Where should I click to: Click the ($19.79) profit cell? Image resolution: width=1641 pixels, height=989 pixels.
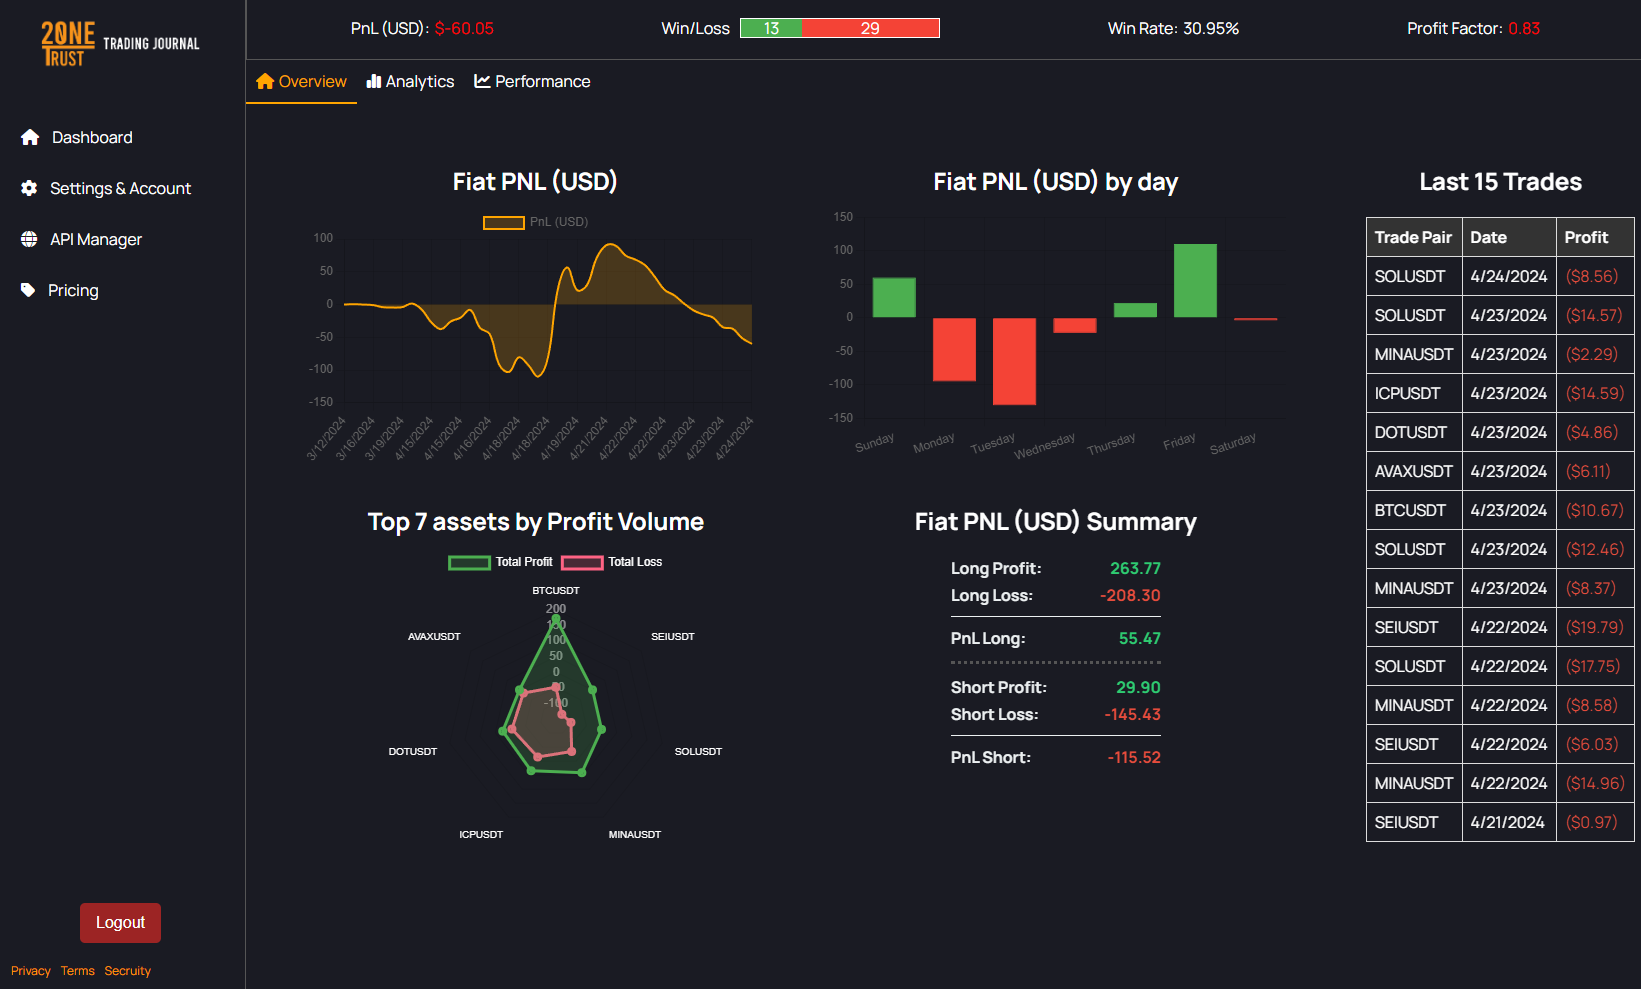1595,627
